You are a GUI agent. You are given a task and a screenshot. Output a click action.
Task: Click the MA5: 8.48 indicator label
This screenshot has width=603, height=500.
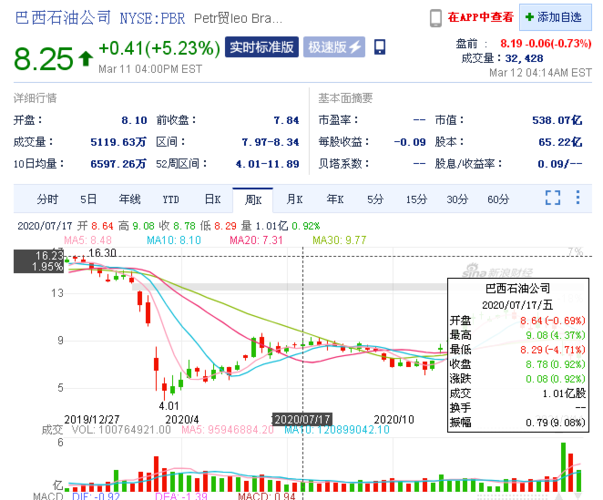[x=88, y=240]
